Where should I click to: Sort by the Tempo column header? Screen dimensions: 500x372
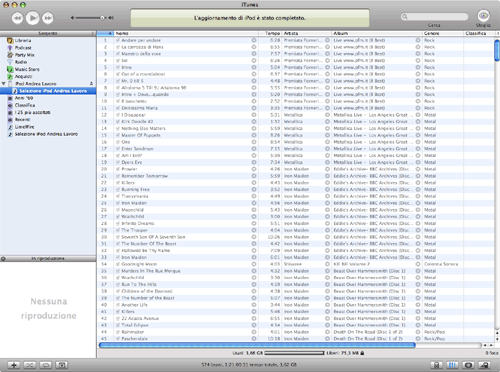(x=270, y=33)
